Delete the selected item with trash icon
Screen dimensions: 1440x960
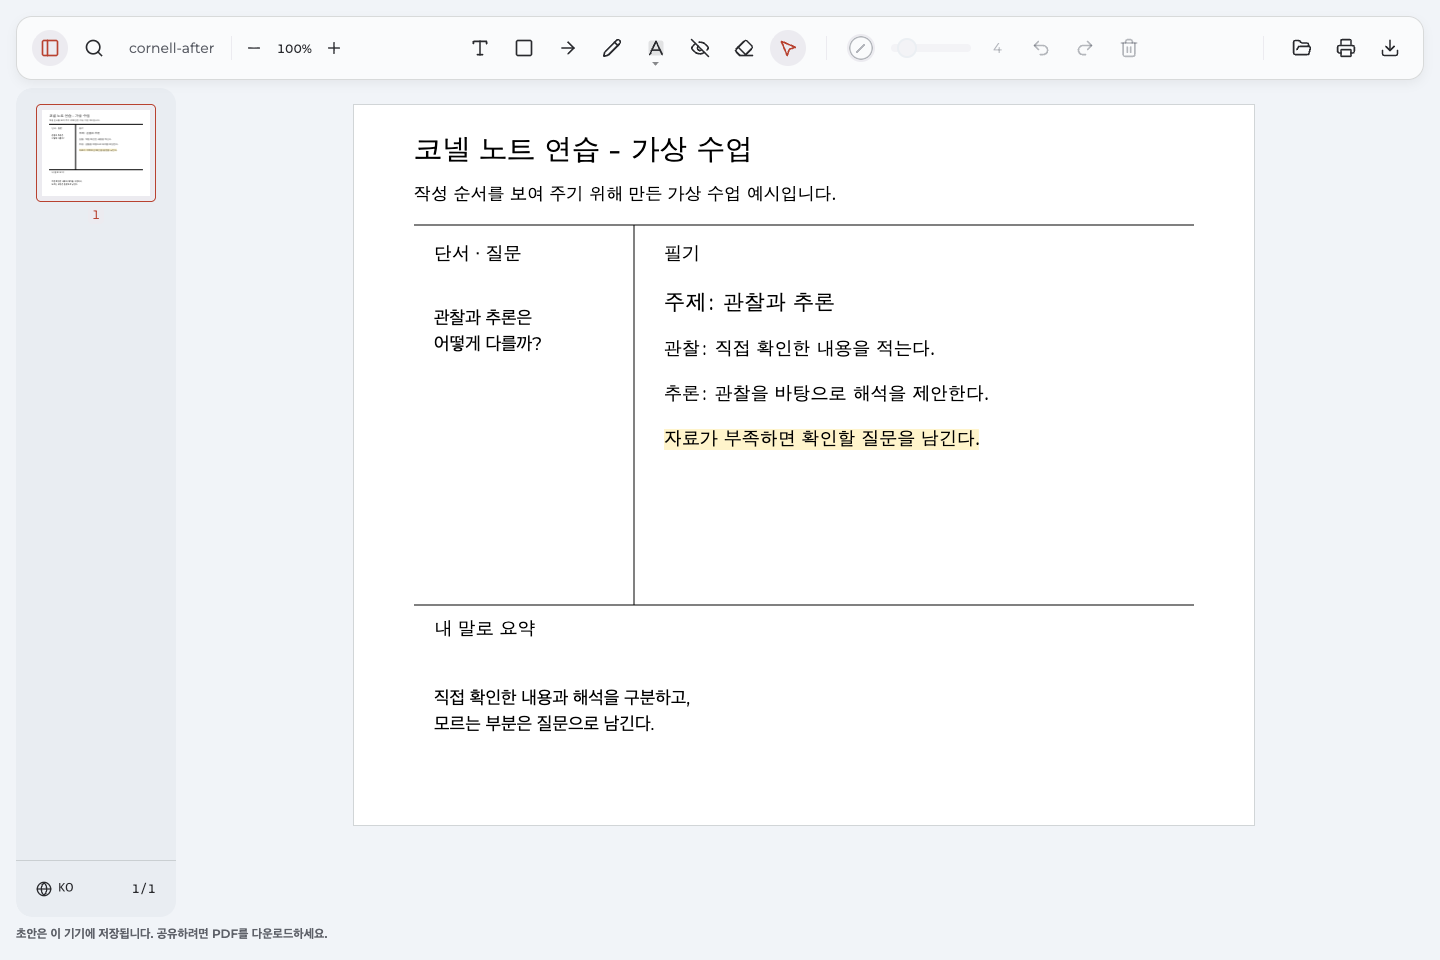click(x=1129, y=48)
